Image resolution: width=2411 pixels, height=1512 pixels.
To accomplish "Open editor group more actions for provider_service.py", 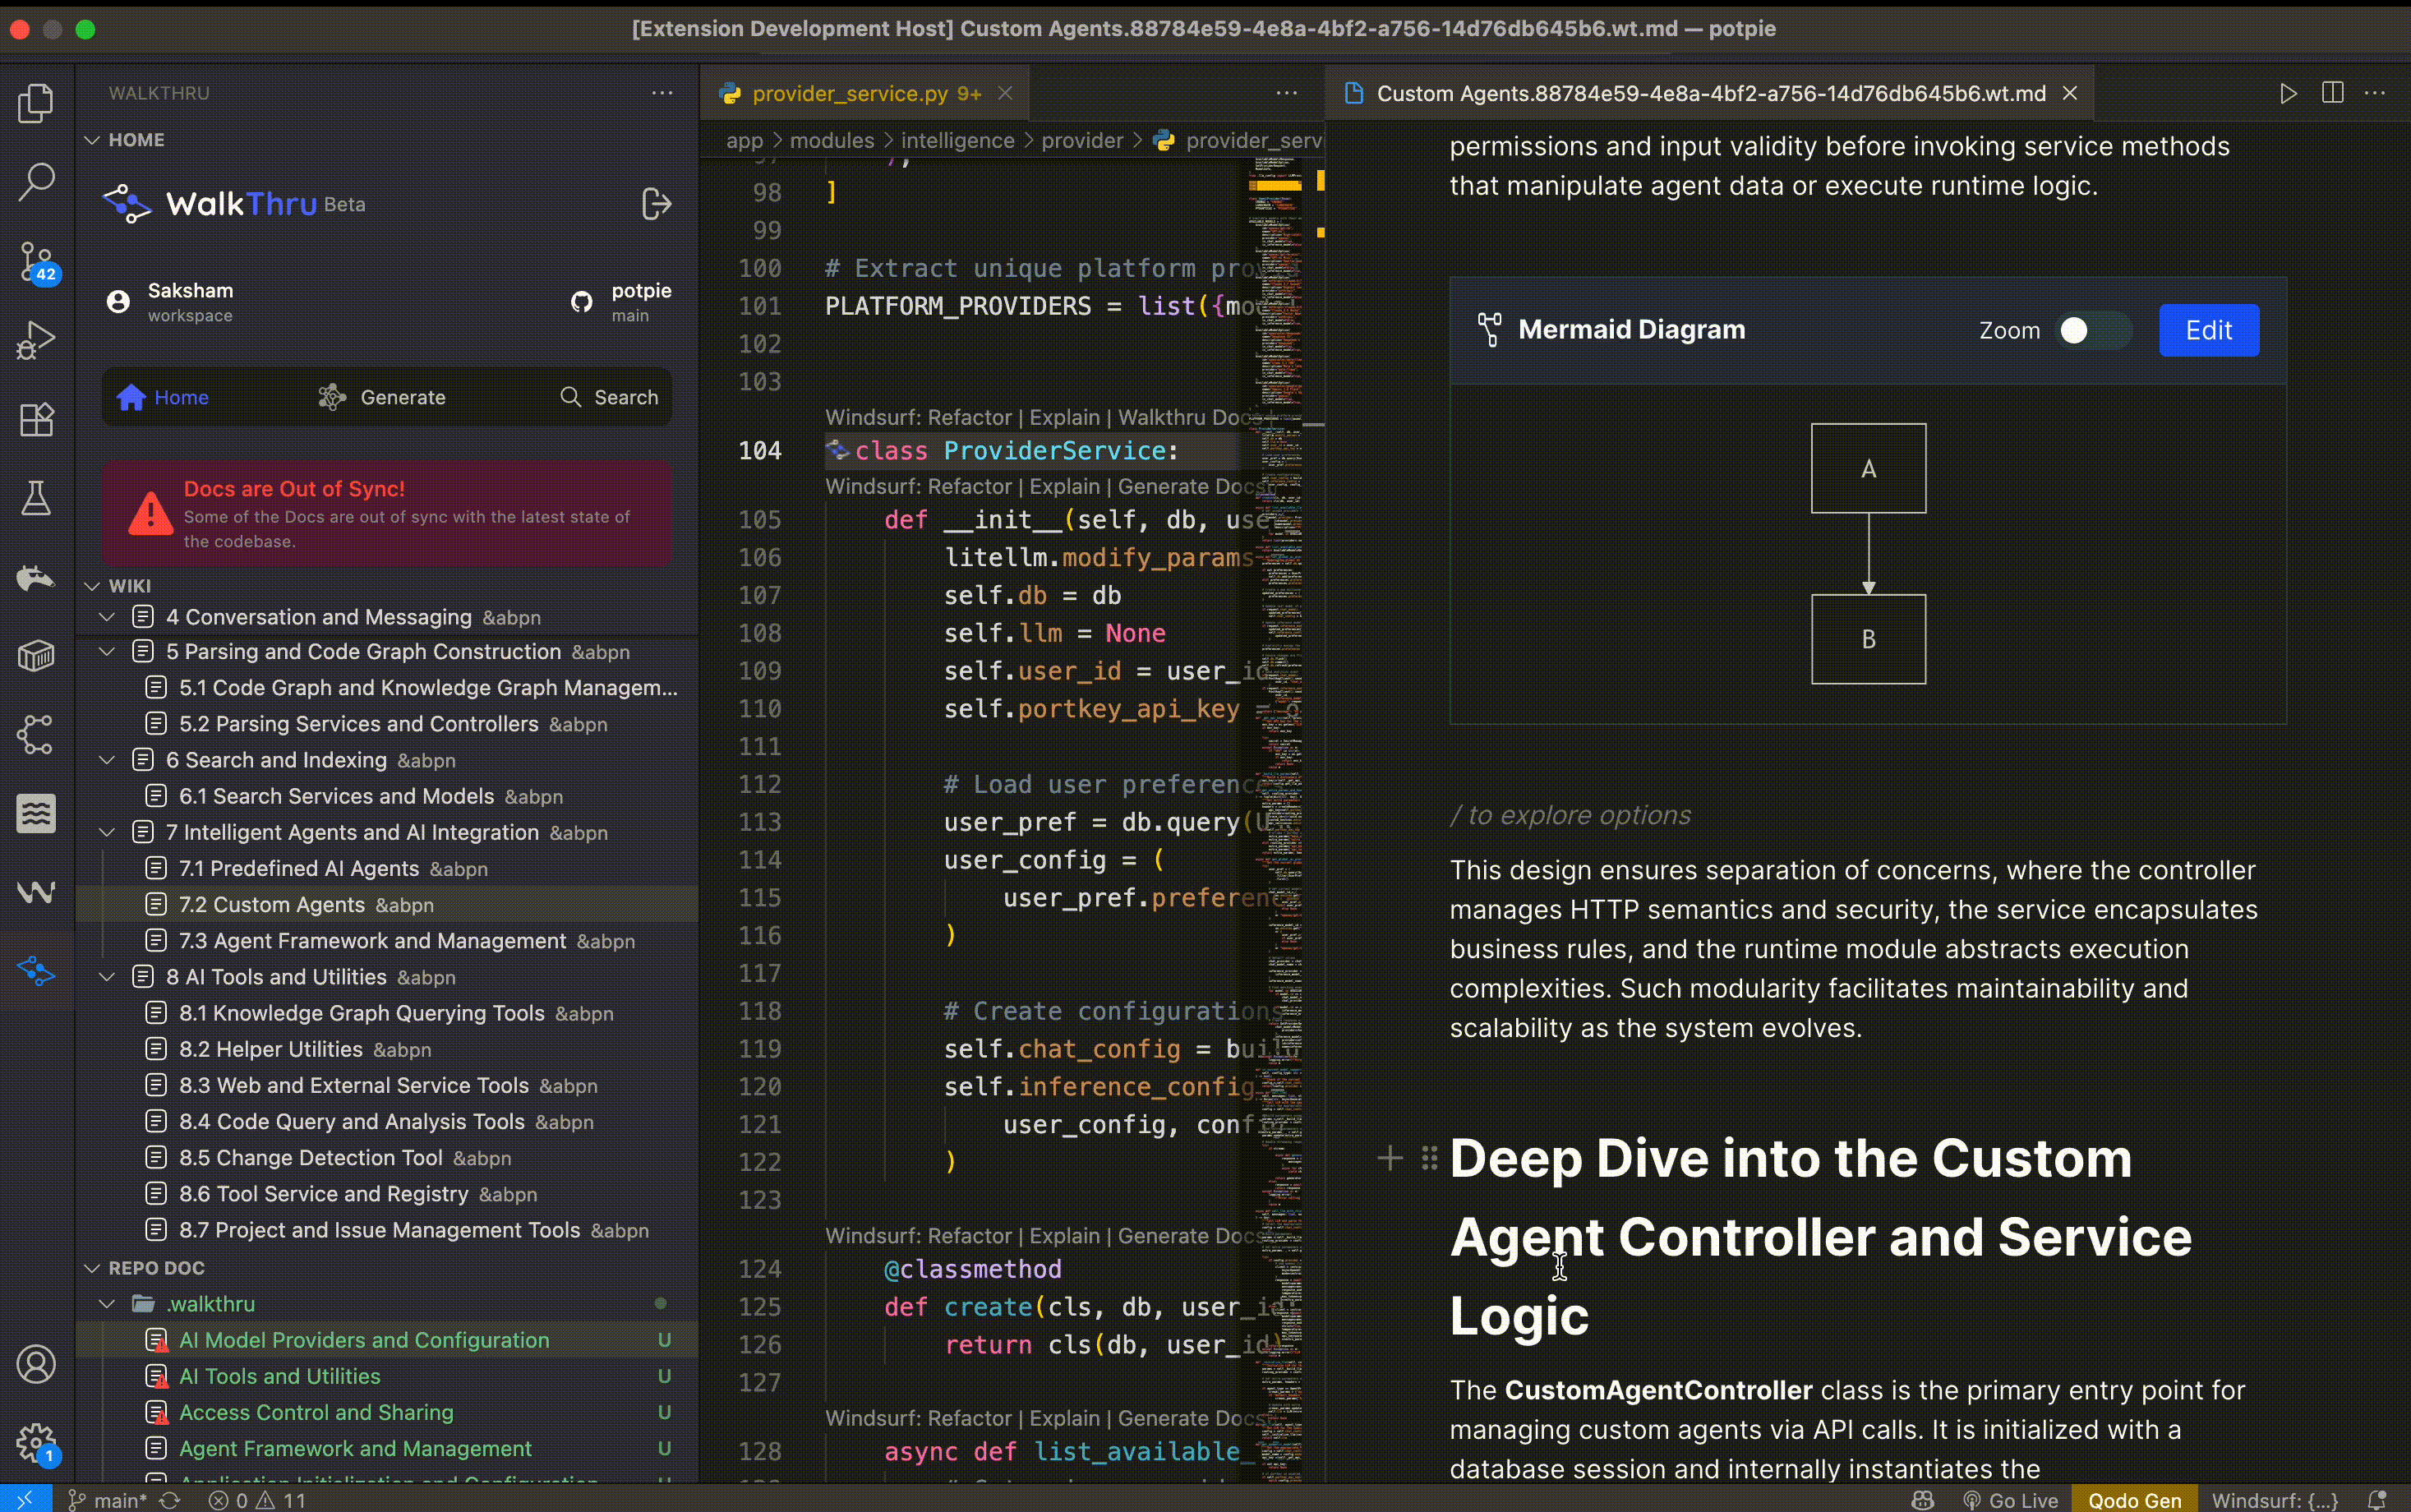I will [x=1287, y=93].
